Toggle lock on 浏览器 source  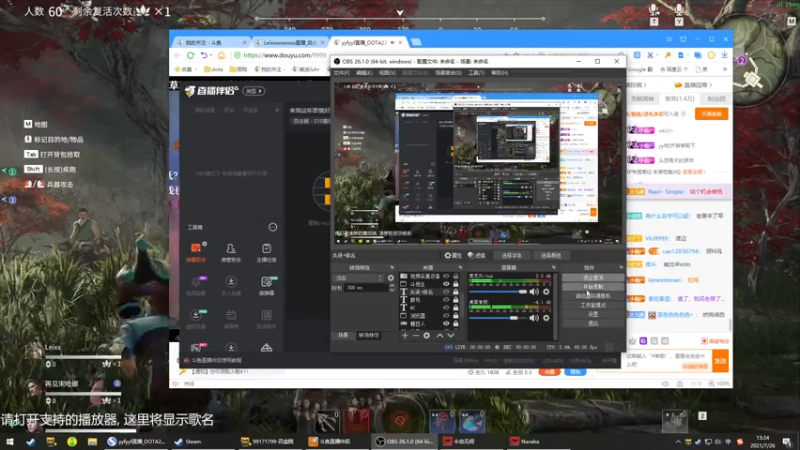click(456, 316)
